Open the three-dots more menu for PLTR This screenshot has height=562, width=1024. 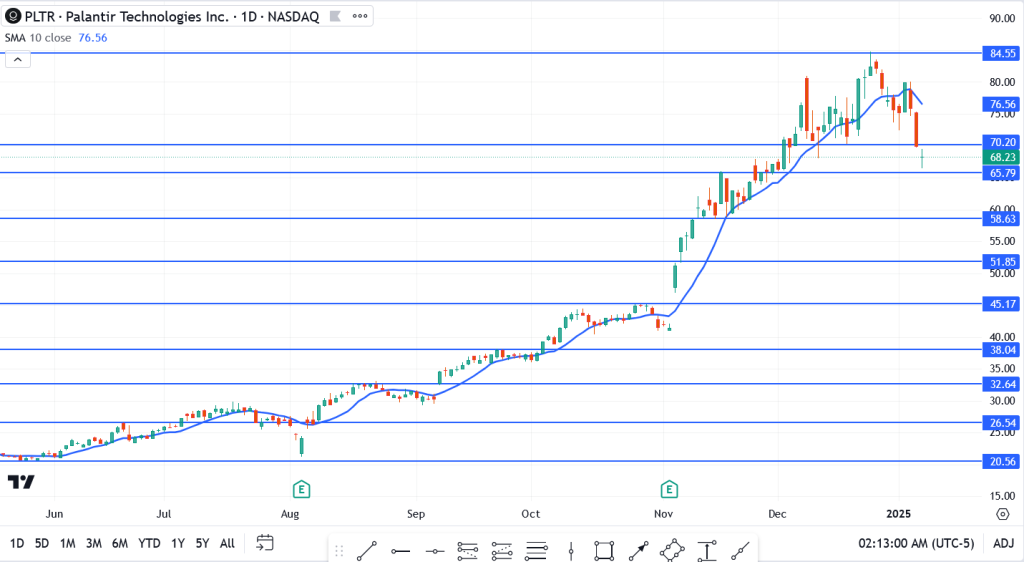pos(357,17)
